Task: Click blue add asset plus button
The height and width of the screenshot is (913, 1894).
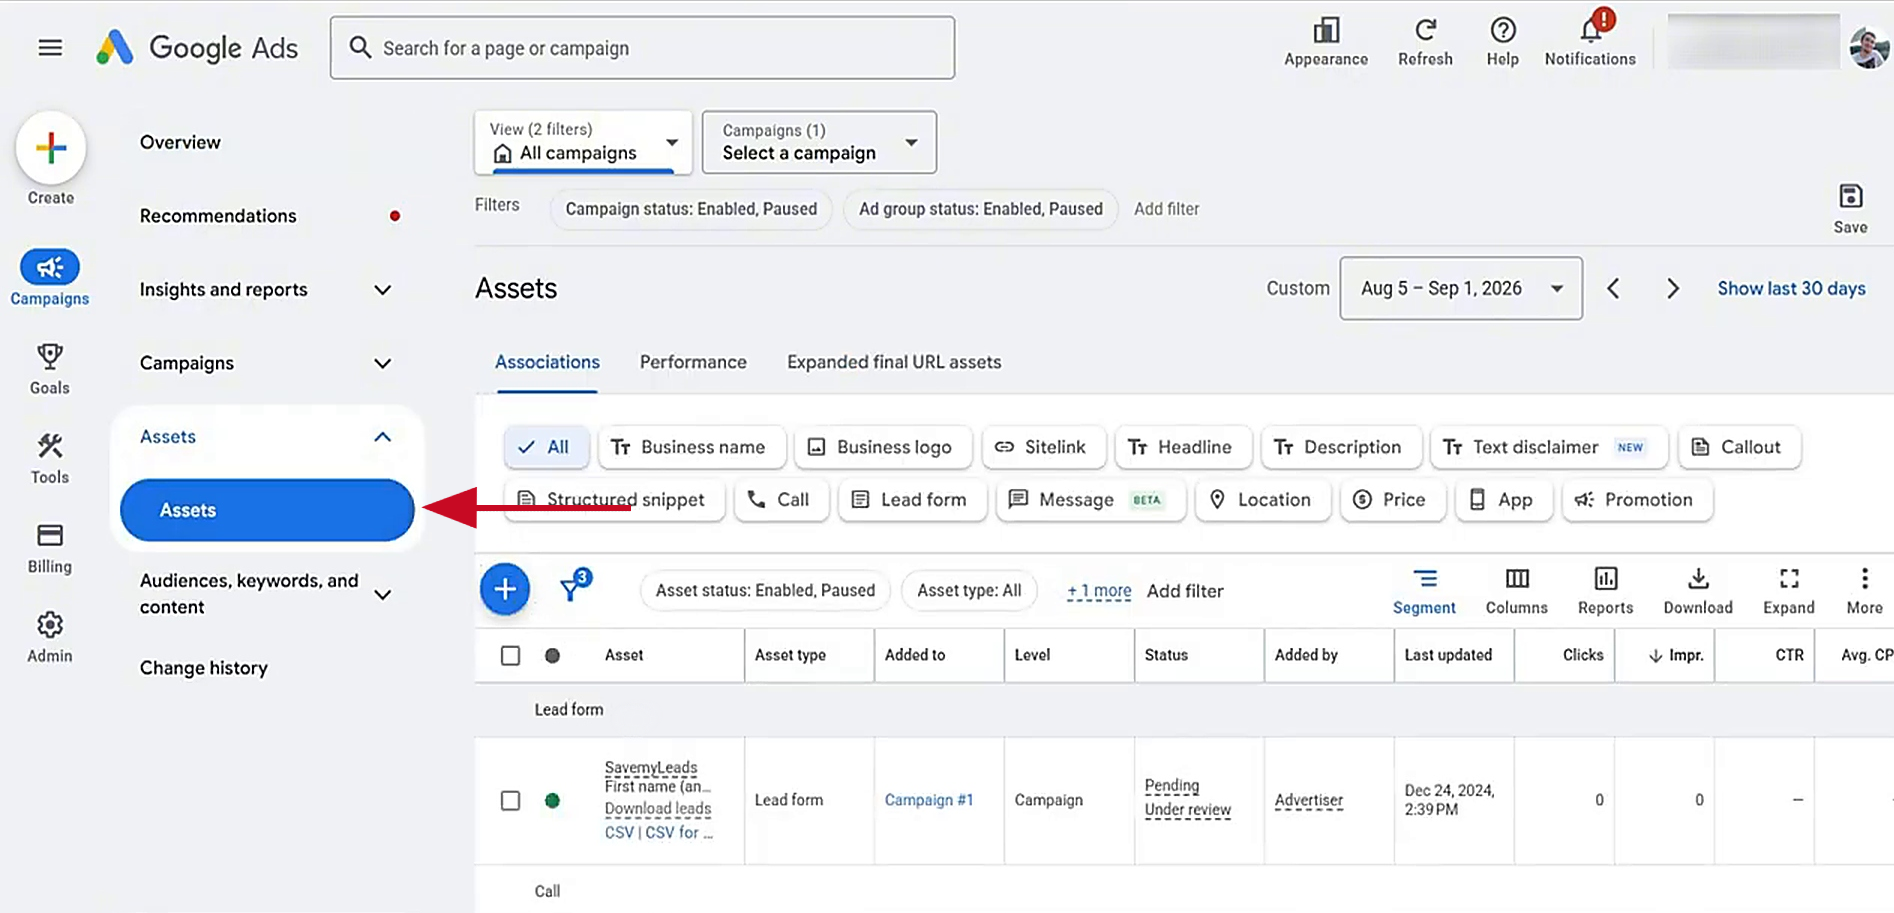Action: pos(505,590)
